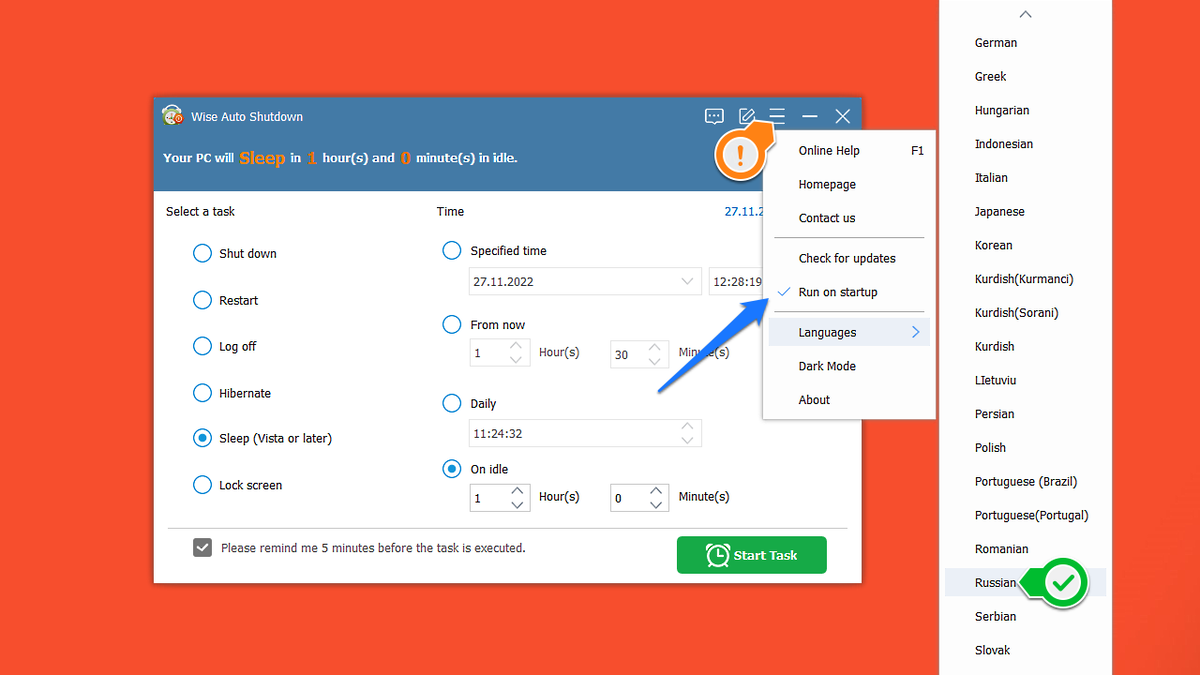1200x675 pixels.
Task: Choose the Daily radio button
Action: pyautogui.click(x=452, y=403)
